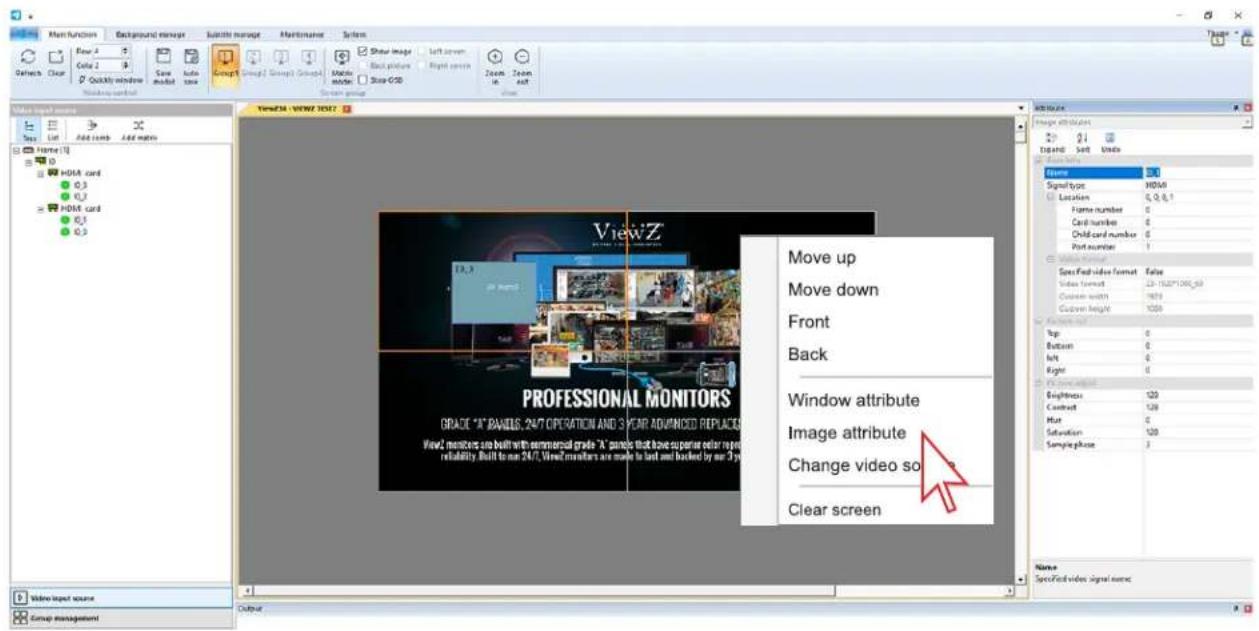Adjust the Cols spinner arrows

pos(125,65)
